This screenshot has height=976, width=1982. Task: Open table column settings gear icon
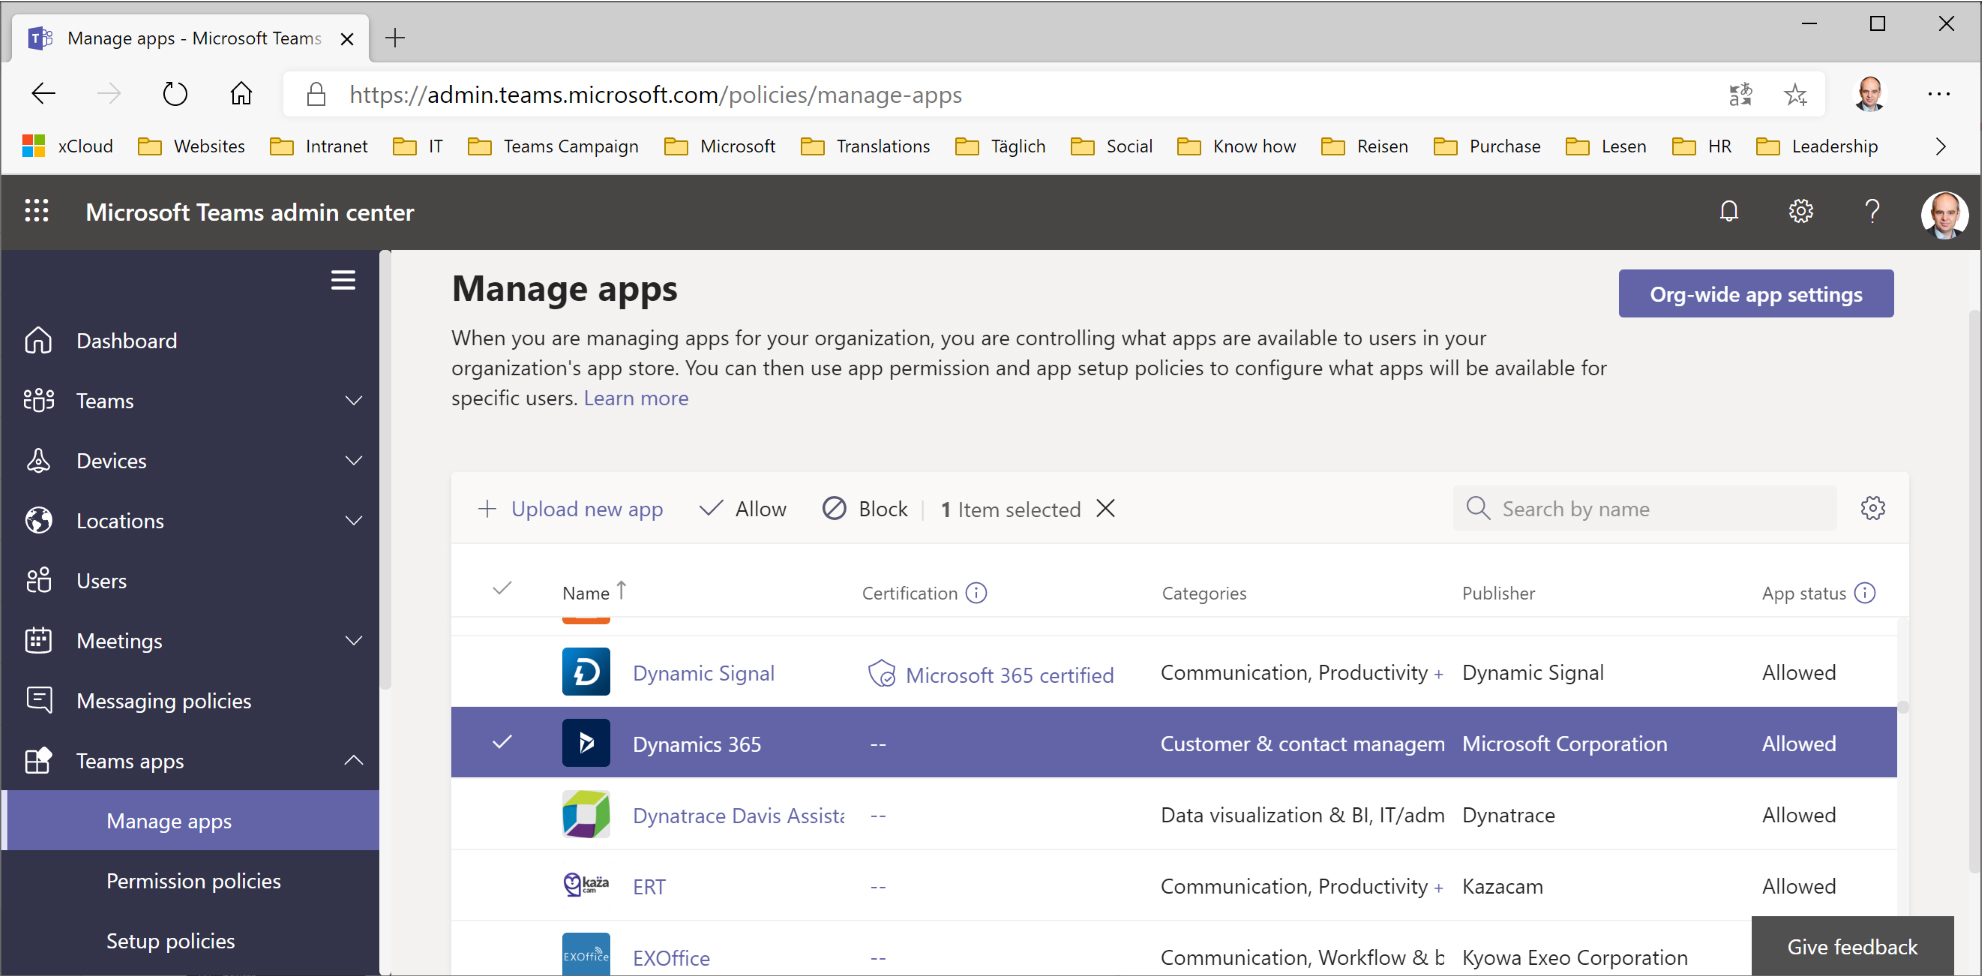(x=1873, y=508)
